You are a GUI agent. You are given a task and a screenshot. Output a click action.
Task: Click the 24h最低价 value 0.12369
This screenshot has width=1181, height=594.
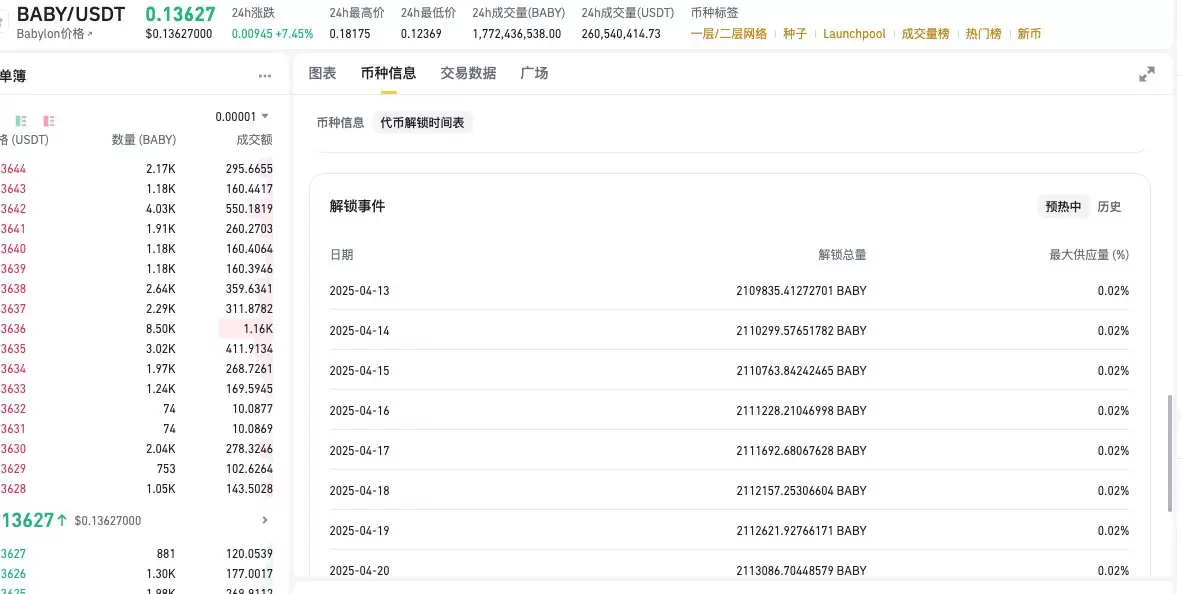point(421,34)
